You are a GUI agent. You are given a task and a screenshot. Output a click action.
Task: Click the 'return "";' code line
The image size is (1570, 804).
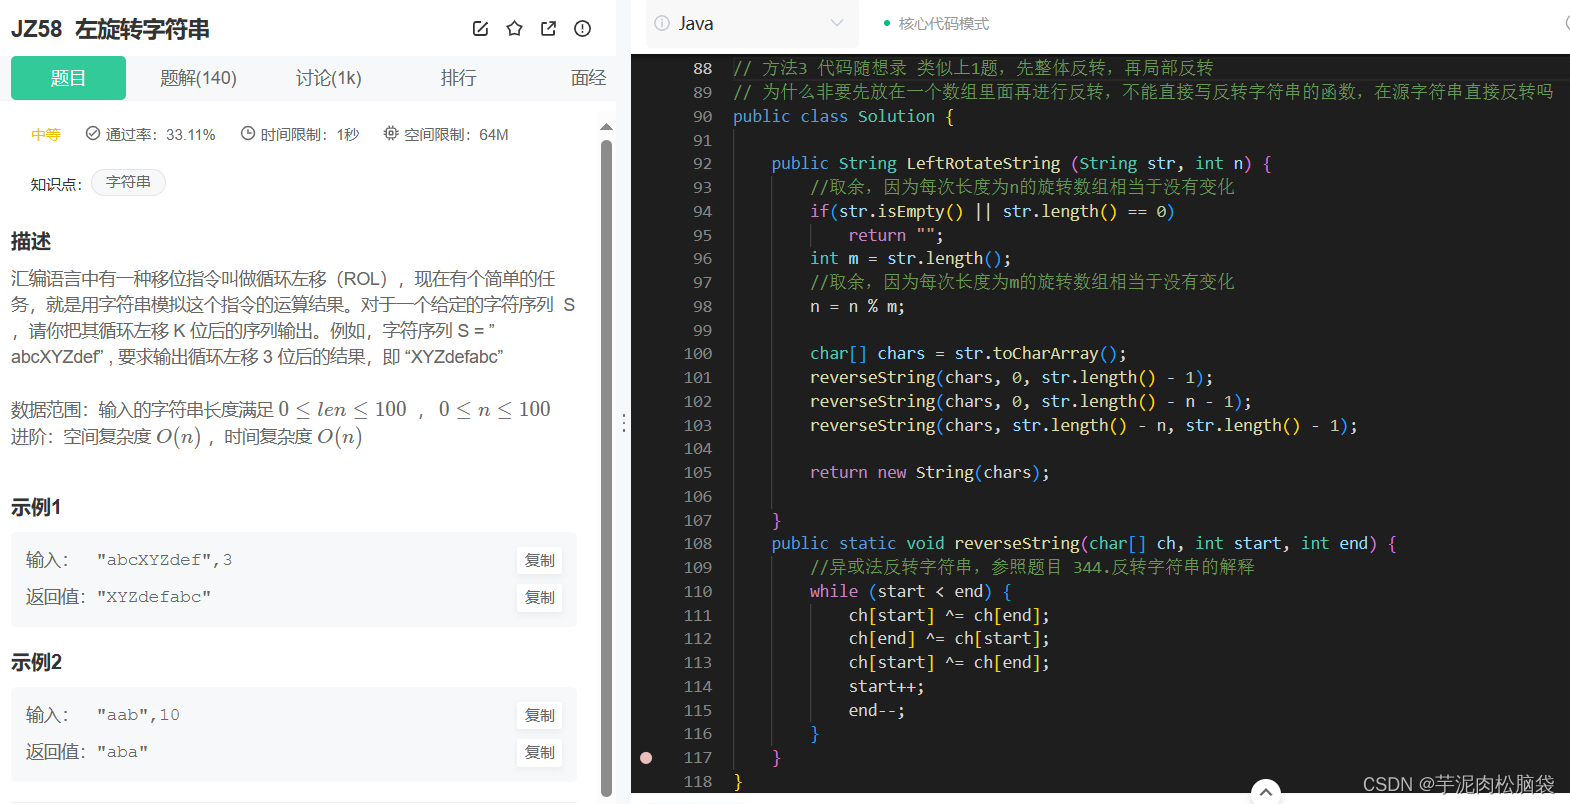coord(896,235)
